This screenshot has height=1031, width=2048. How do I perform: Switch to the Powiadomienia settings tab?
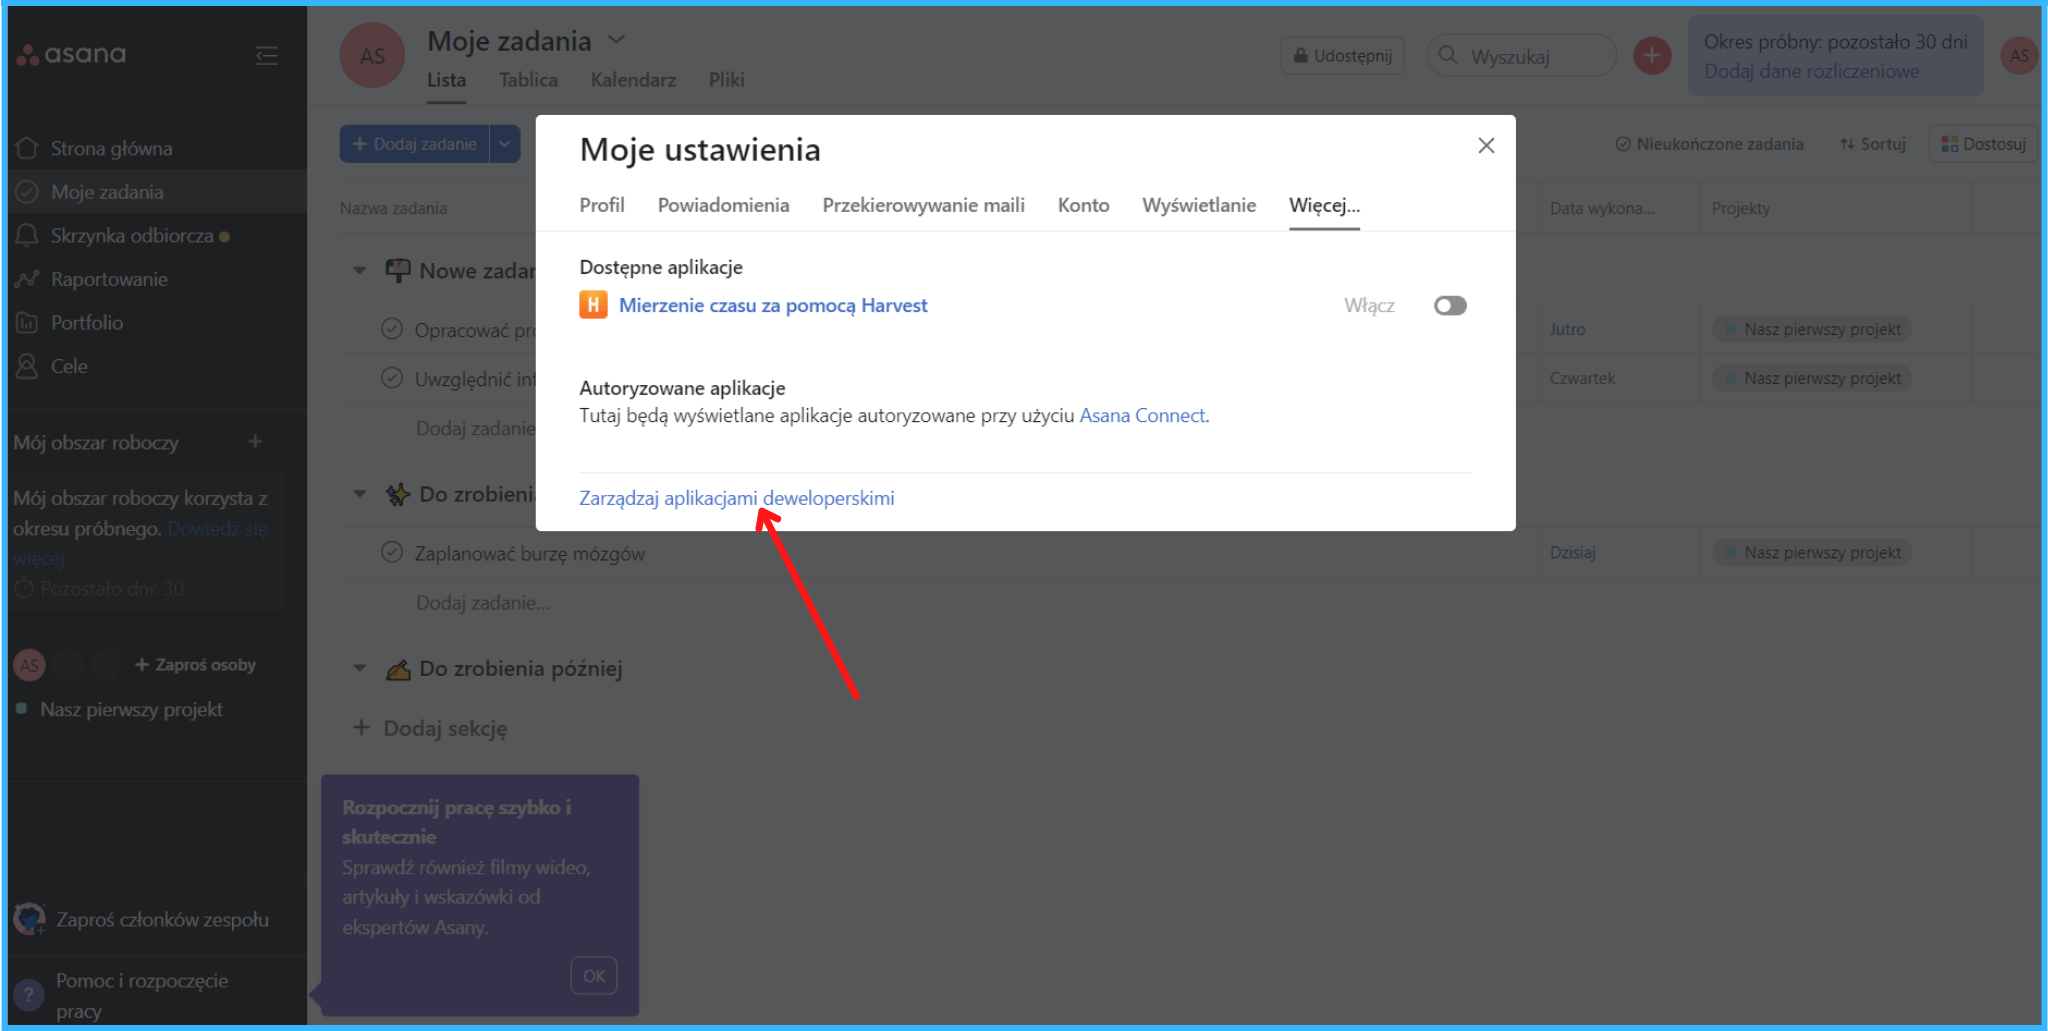coord(723,205)
